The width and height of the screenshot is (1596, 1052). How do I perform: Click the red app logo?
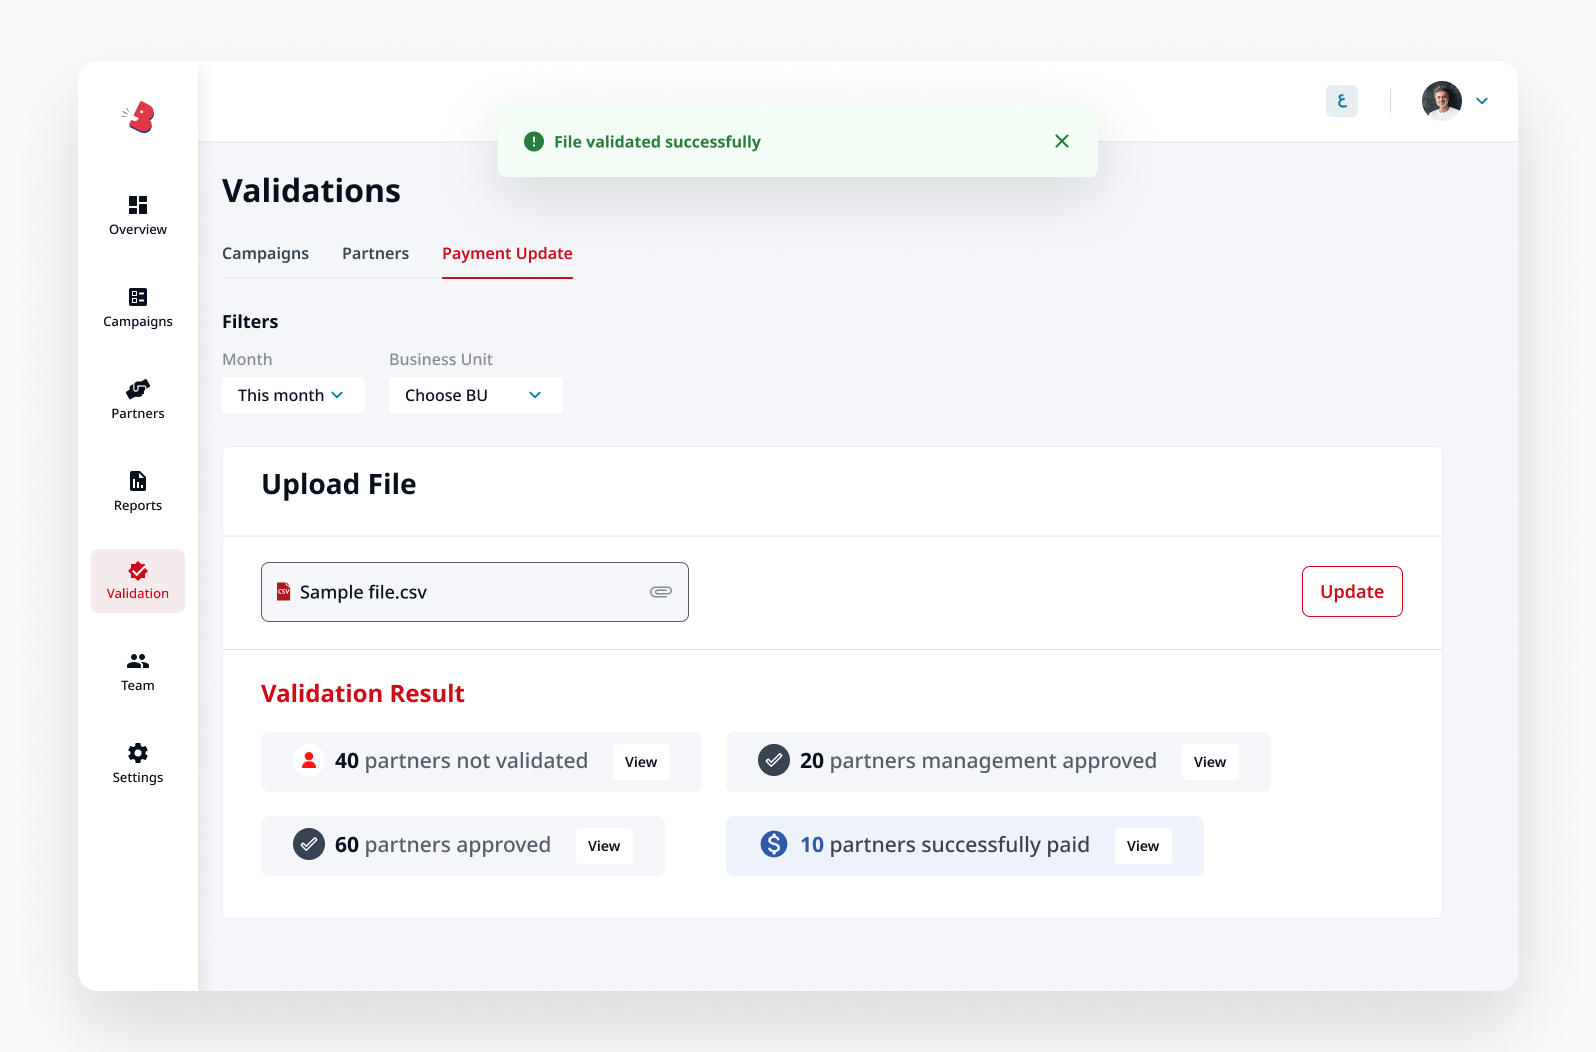[x=139, y=117]
